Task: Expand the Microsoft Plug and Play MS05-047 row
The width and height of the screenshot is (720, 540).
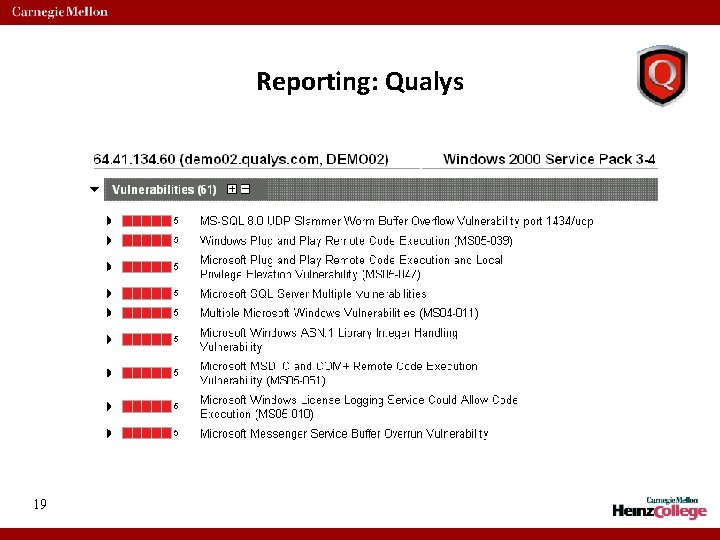Action: [109, 267]
